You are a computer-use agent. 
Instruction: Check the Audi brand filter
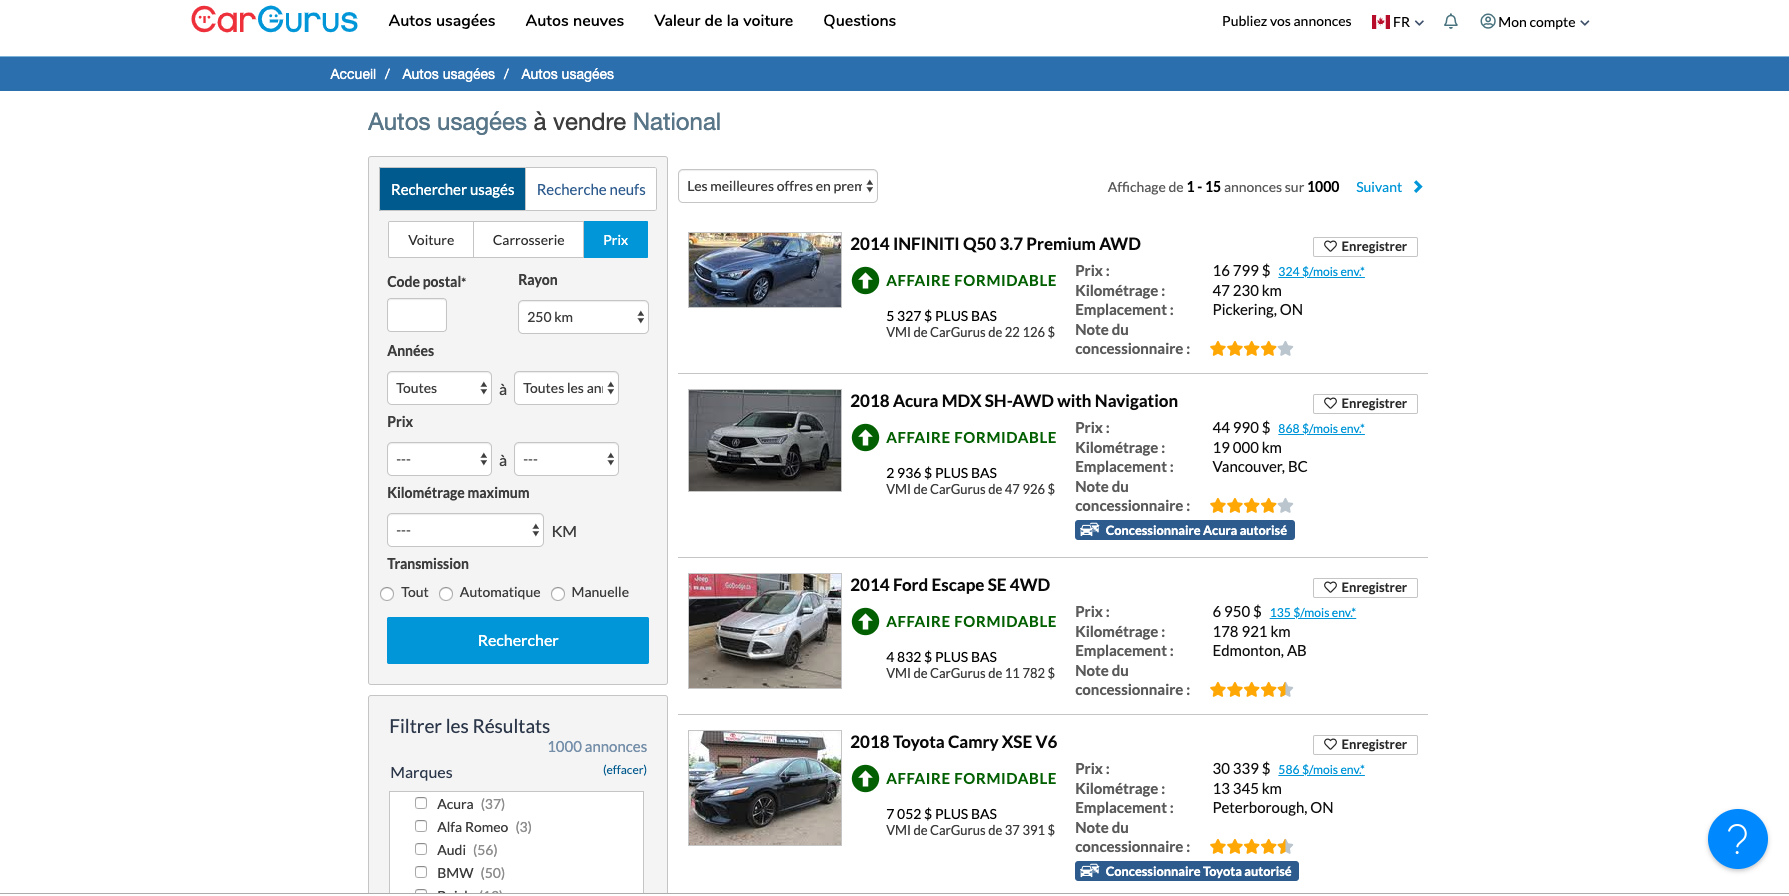coord(421,849)
